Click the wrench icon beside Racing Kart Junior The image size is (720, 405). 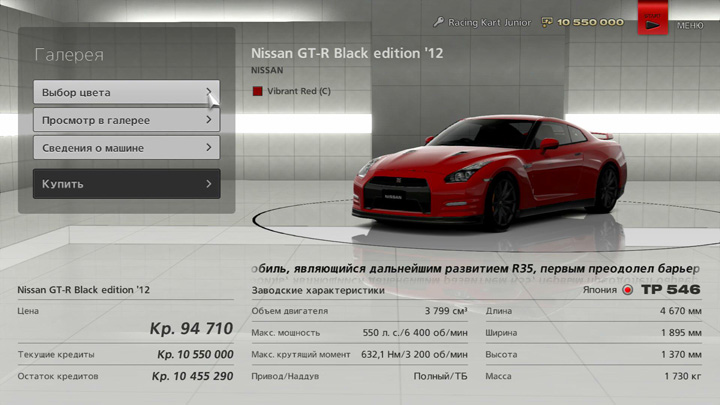438,22
